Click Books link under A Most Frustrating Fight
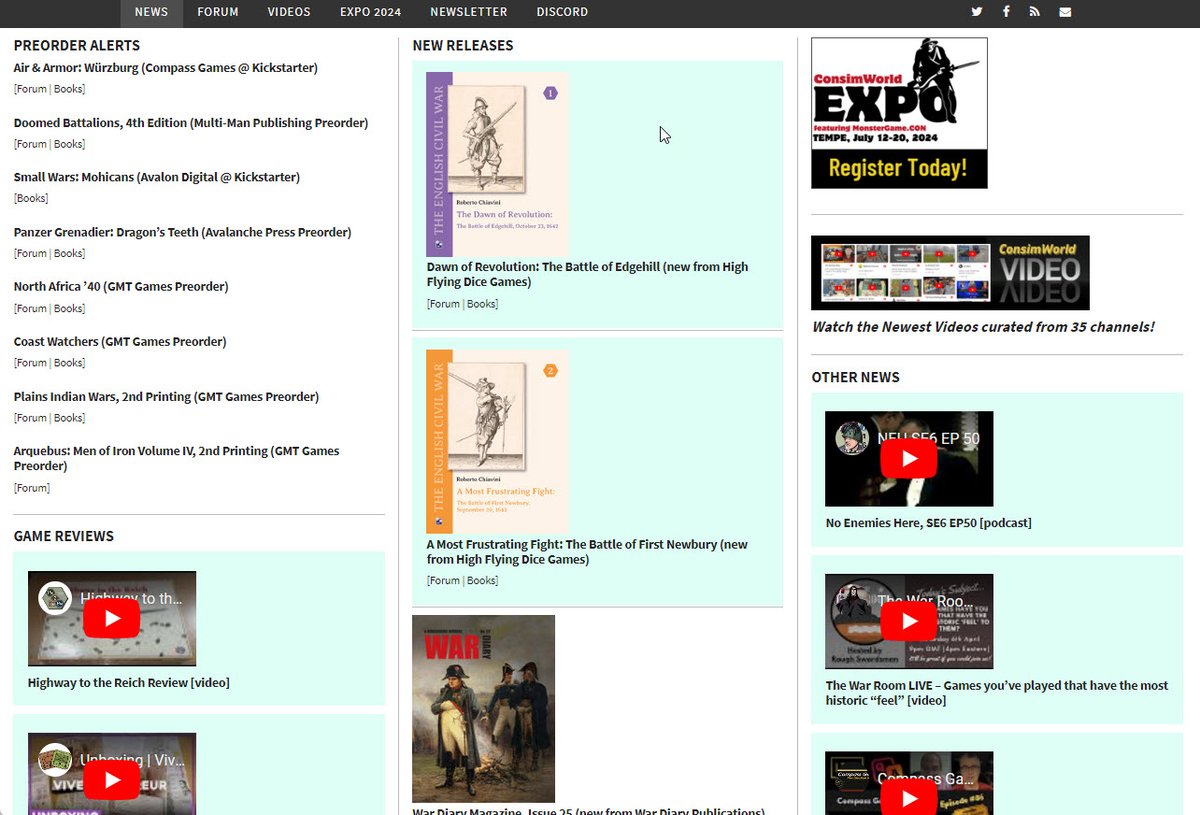 tap(482, 581)
